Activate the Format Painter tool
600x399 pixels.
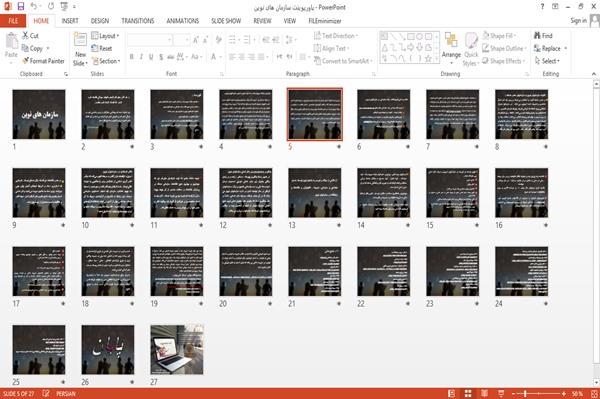tap(43, 61)
